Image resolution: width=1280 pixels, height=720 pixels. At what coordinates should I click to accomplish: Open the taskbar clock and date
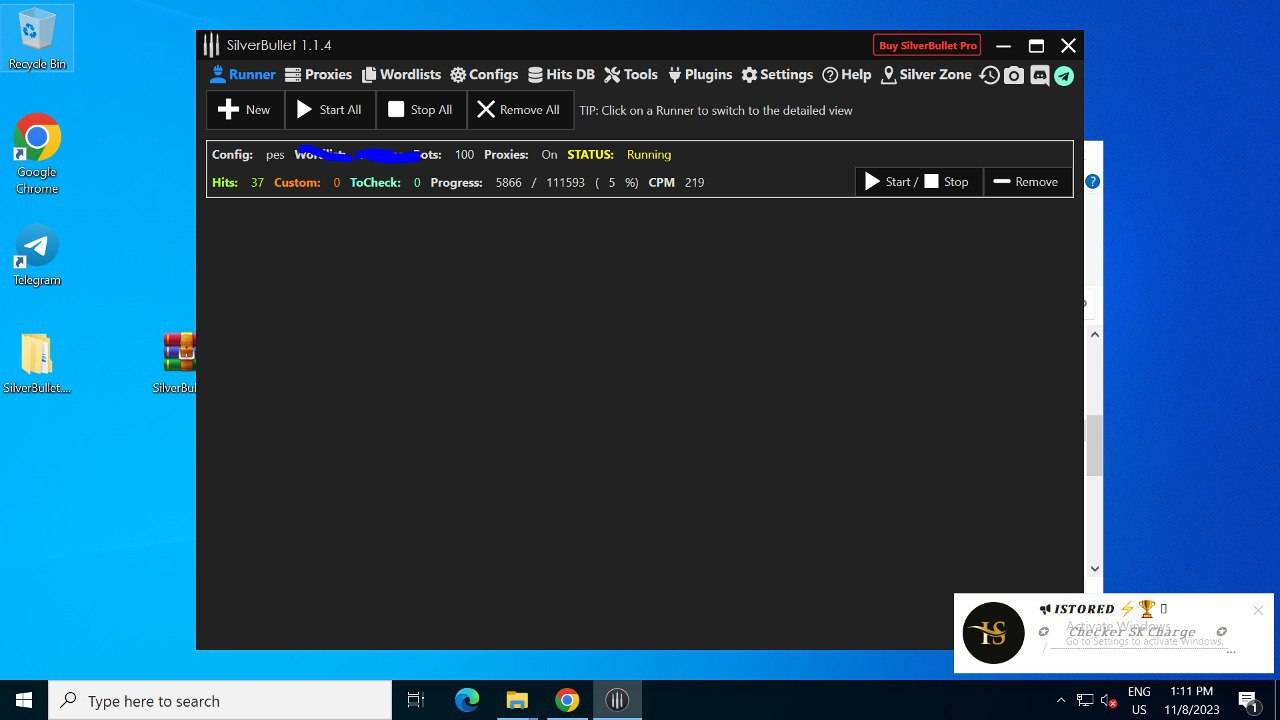point(1192,700)
